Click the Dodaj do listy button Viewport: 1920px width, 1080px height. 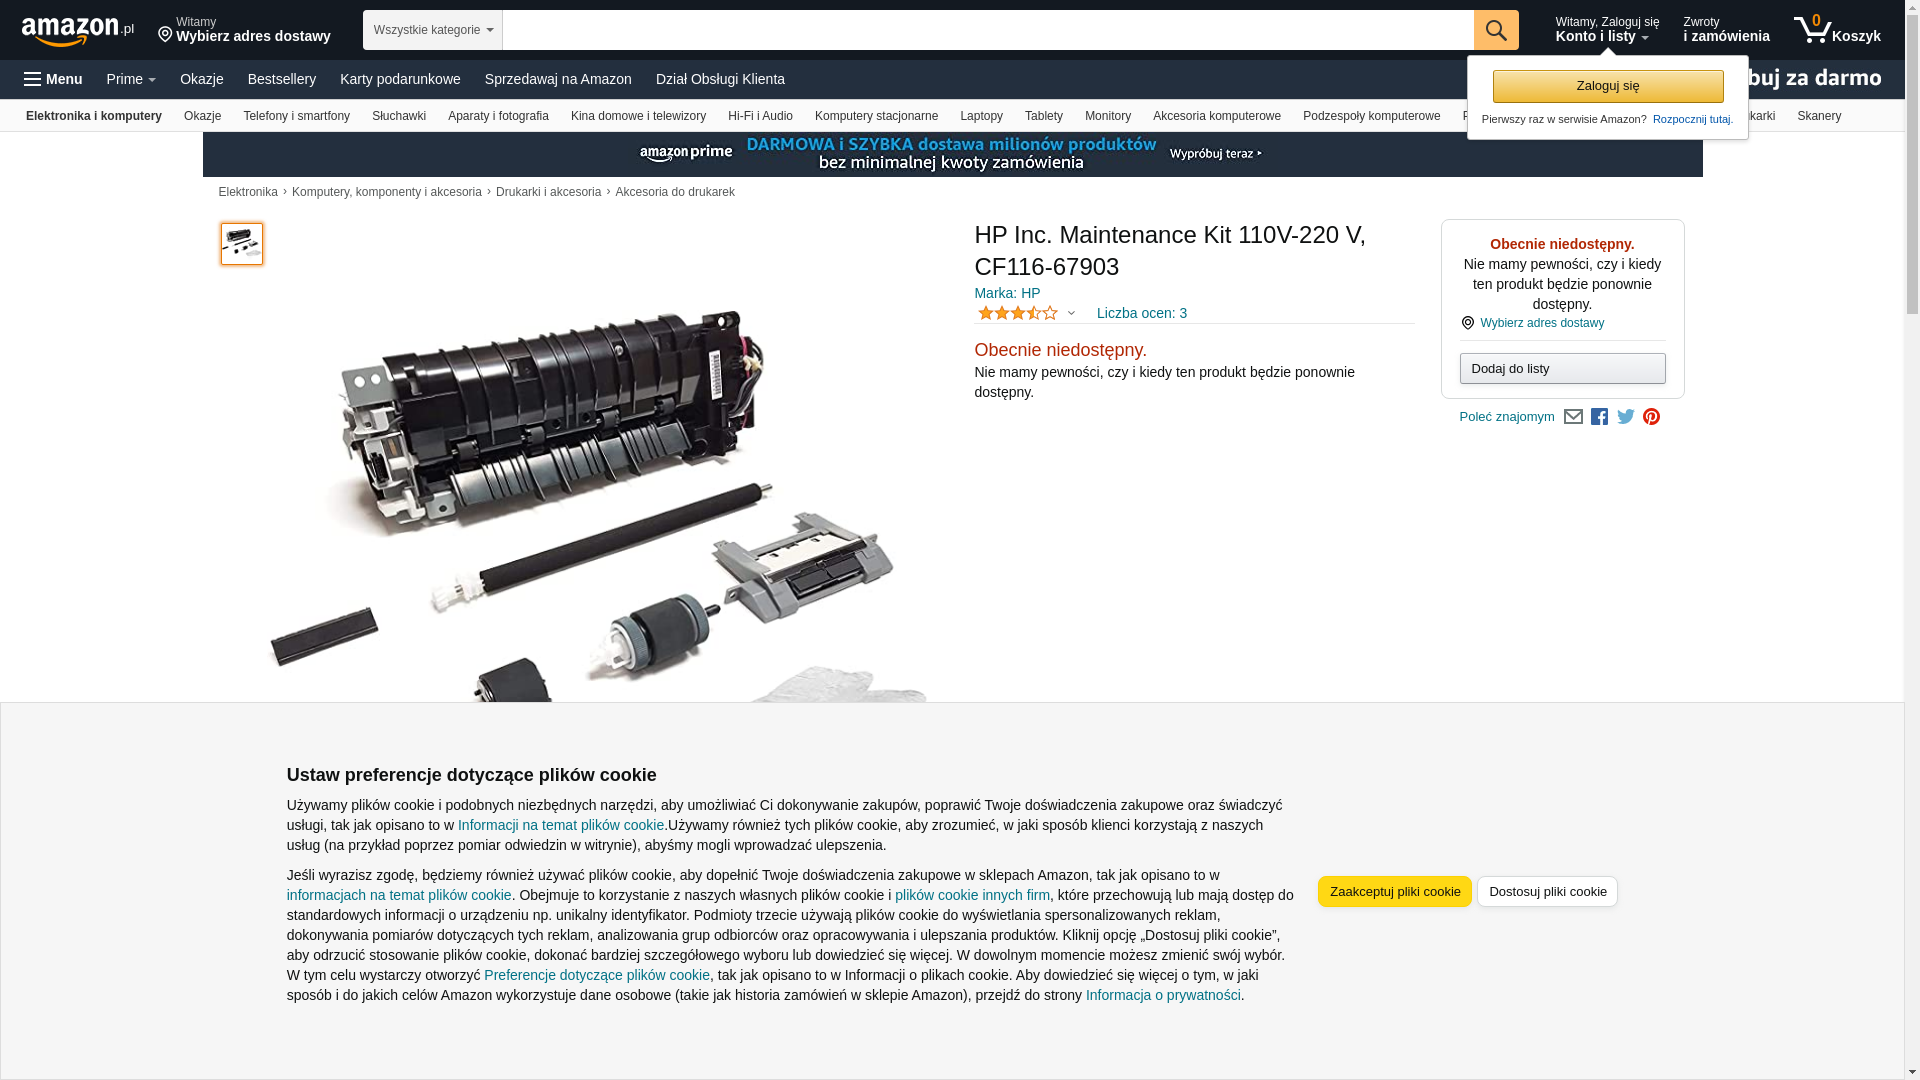click(1562, 369)
